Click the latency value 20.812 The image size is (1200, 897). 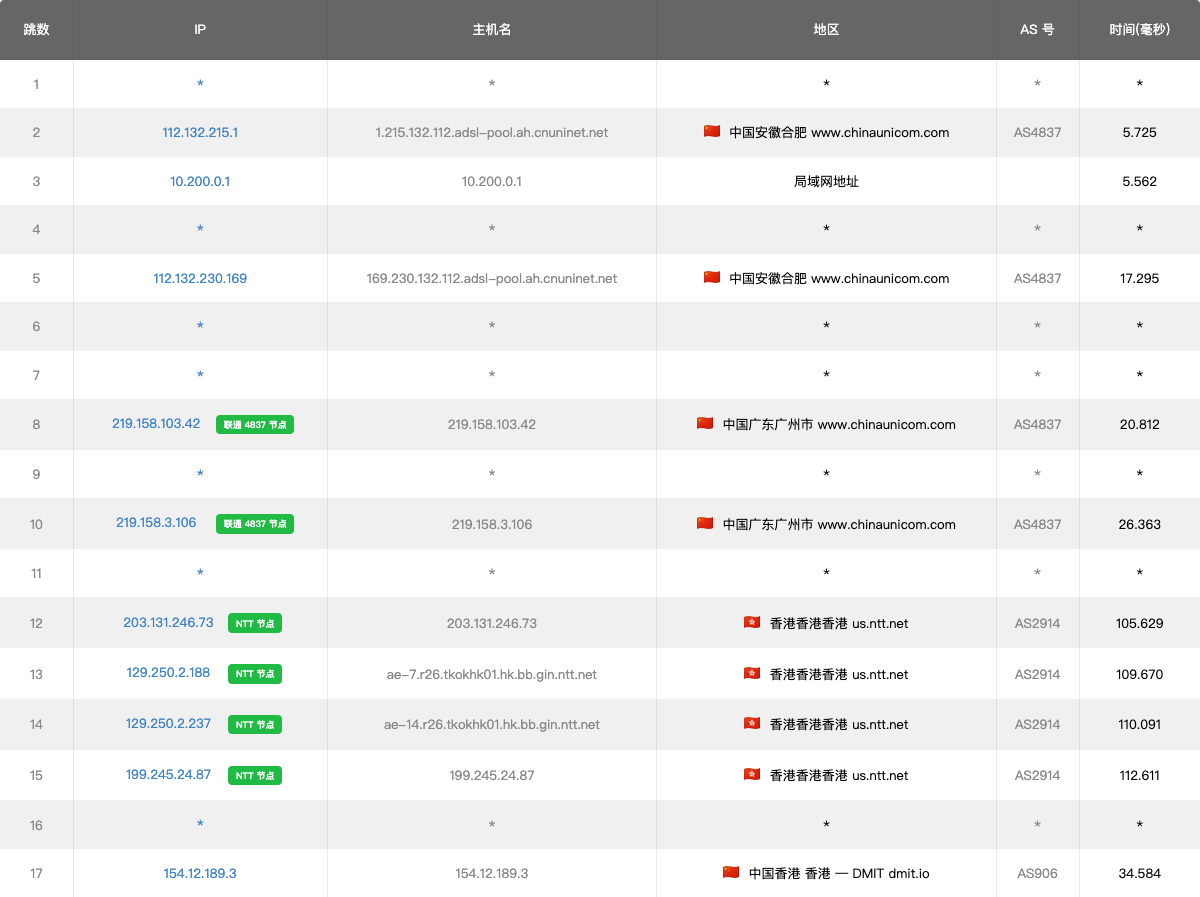pyautogui.click(x=1140, y=424)
